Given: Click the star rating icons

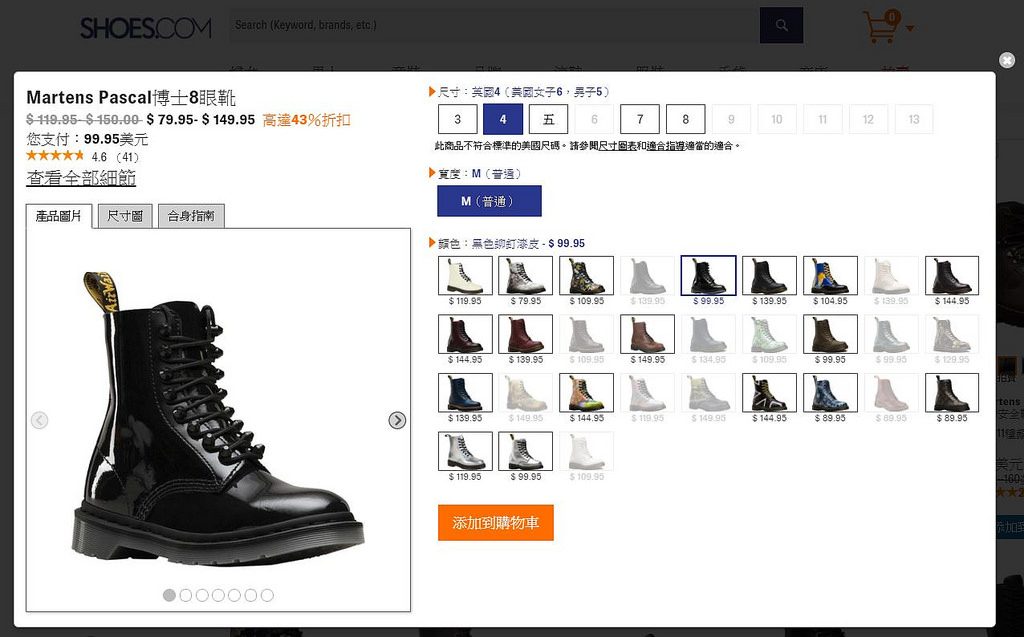Looking at the screenshot, I should point(55,156).
